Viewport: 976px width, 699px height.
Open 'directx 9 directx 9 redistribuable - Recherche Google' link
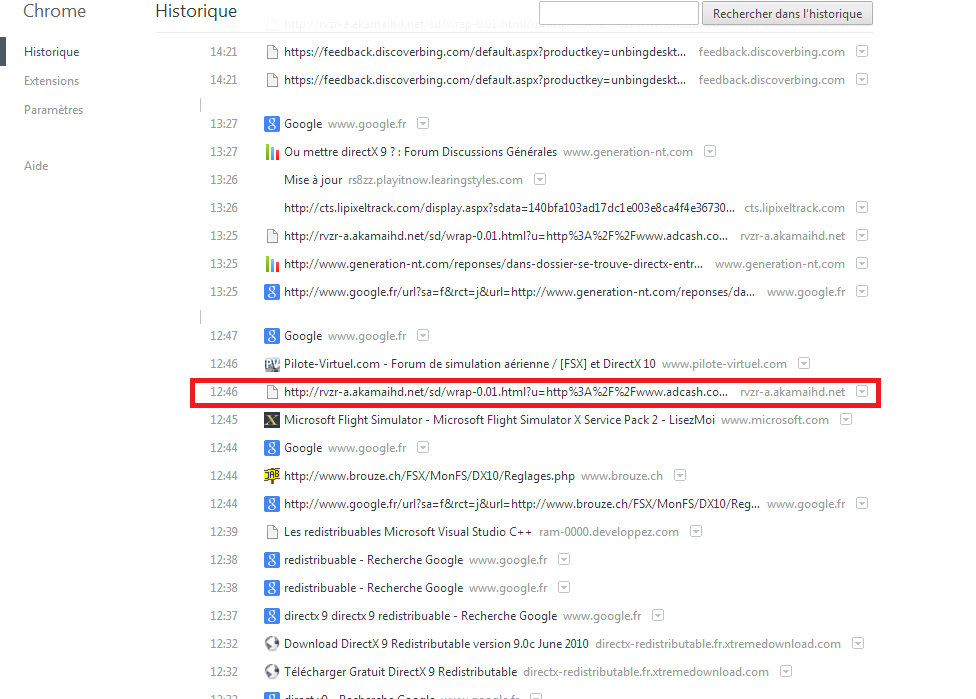click(x=420, y=616)
